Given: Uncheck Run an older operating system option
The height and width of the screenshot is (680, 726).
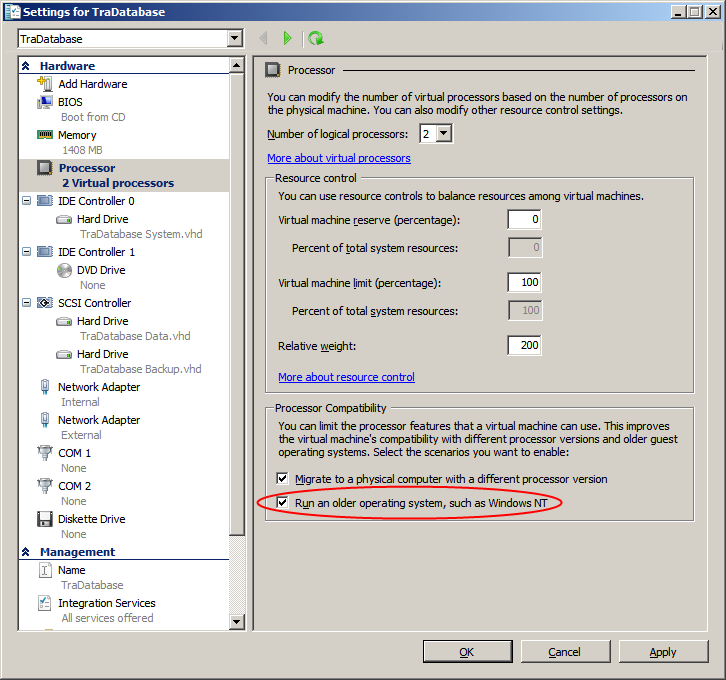Looking at the screenshot, I should coord(283,502).
